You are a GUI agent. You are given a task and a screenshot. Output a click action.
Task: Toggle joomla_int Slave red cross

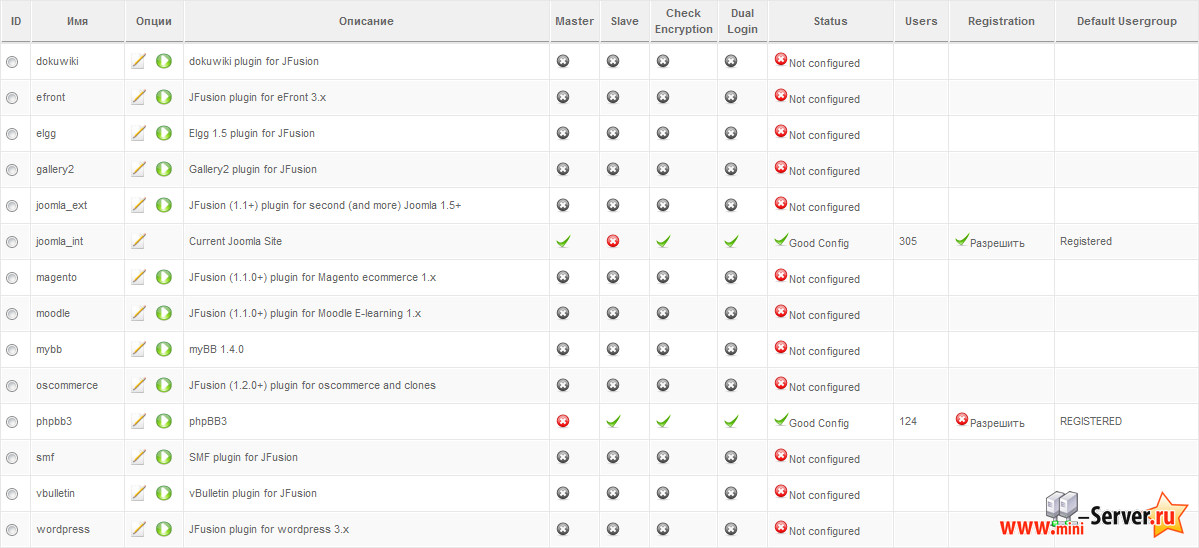pos(612,241)
